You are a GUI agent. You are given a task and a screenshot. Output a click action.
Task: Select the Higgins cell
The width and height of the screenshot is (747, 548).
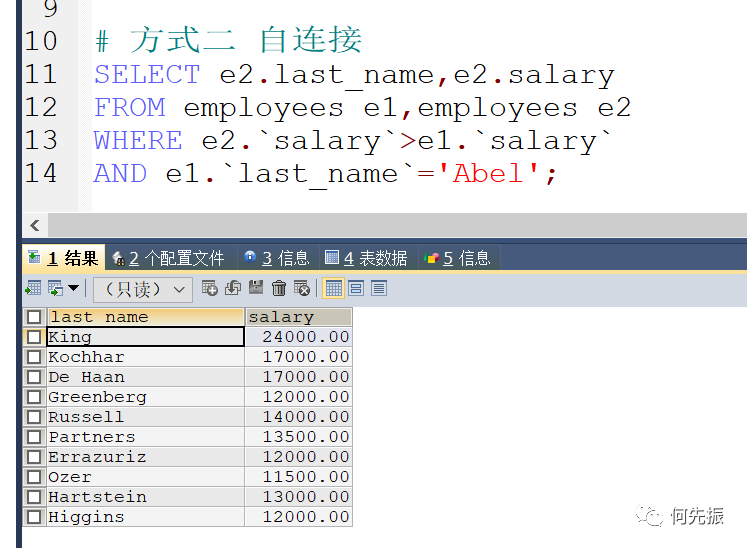point(146,517)
